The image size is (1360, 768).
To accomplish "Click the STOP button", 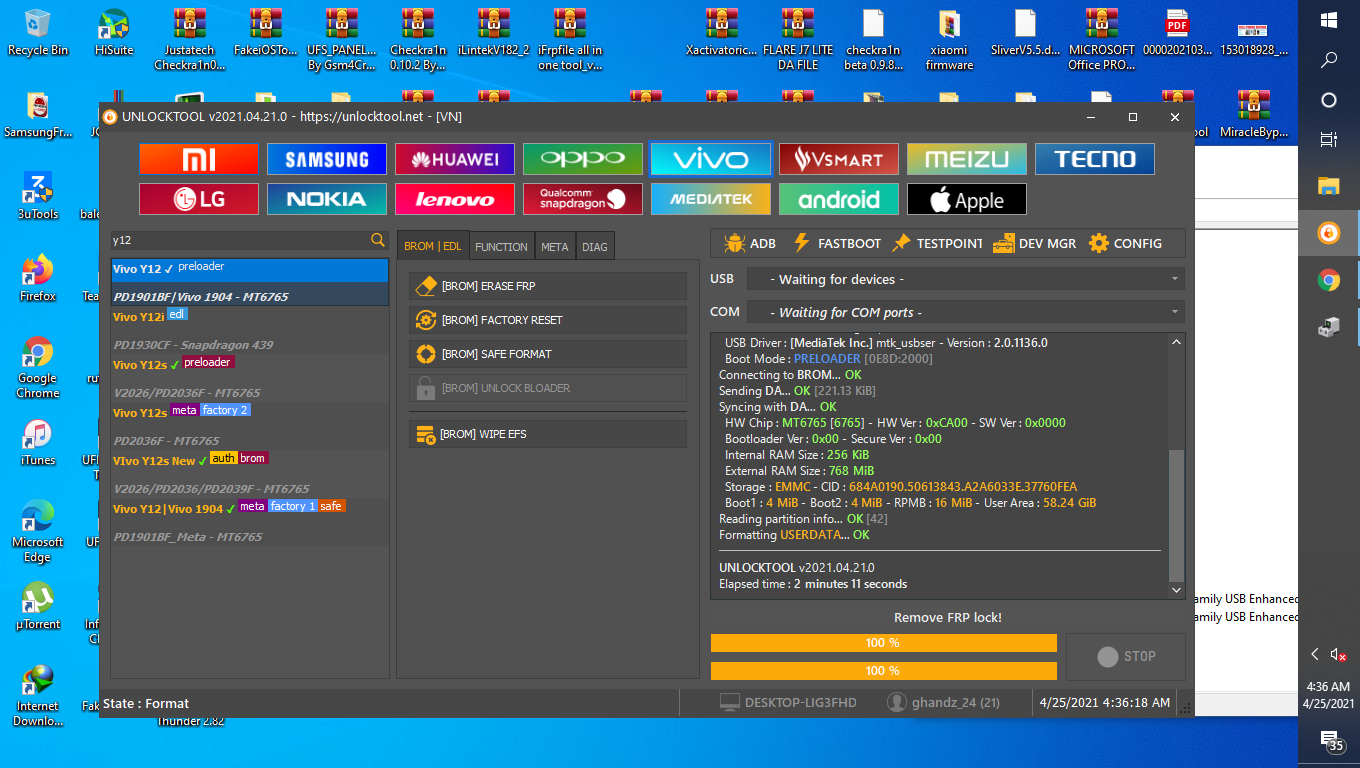I will (x=1126, y=656).
